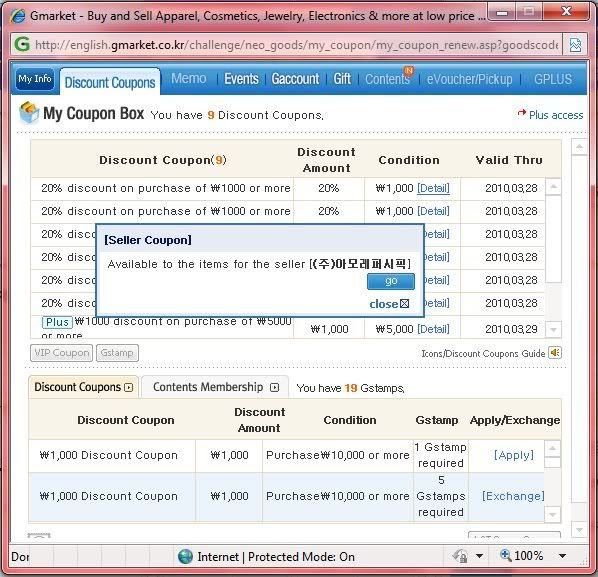Click the Korean seller name in popup
The height and width of the screenshot is (577, 598).
pyautogui.click(x=360, y=264)
